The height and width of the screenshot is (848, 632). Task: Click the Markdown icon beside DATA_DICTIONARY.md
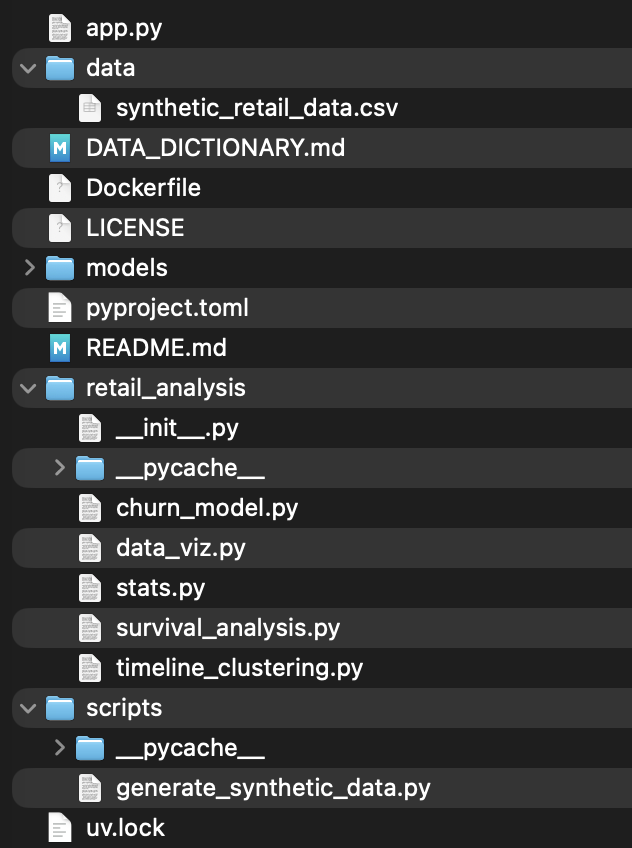[x=61, y=148]
